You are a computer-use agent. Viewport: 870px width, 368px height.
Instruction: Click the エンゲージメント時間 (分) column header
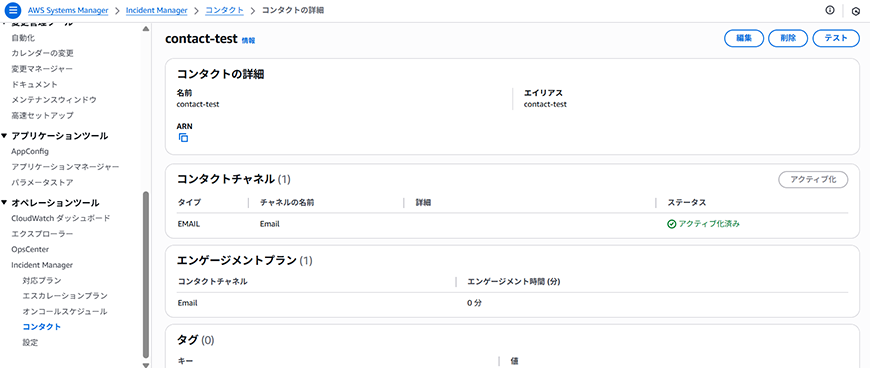point(514,281)
